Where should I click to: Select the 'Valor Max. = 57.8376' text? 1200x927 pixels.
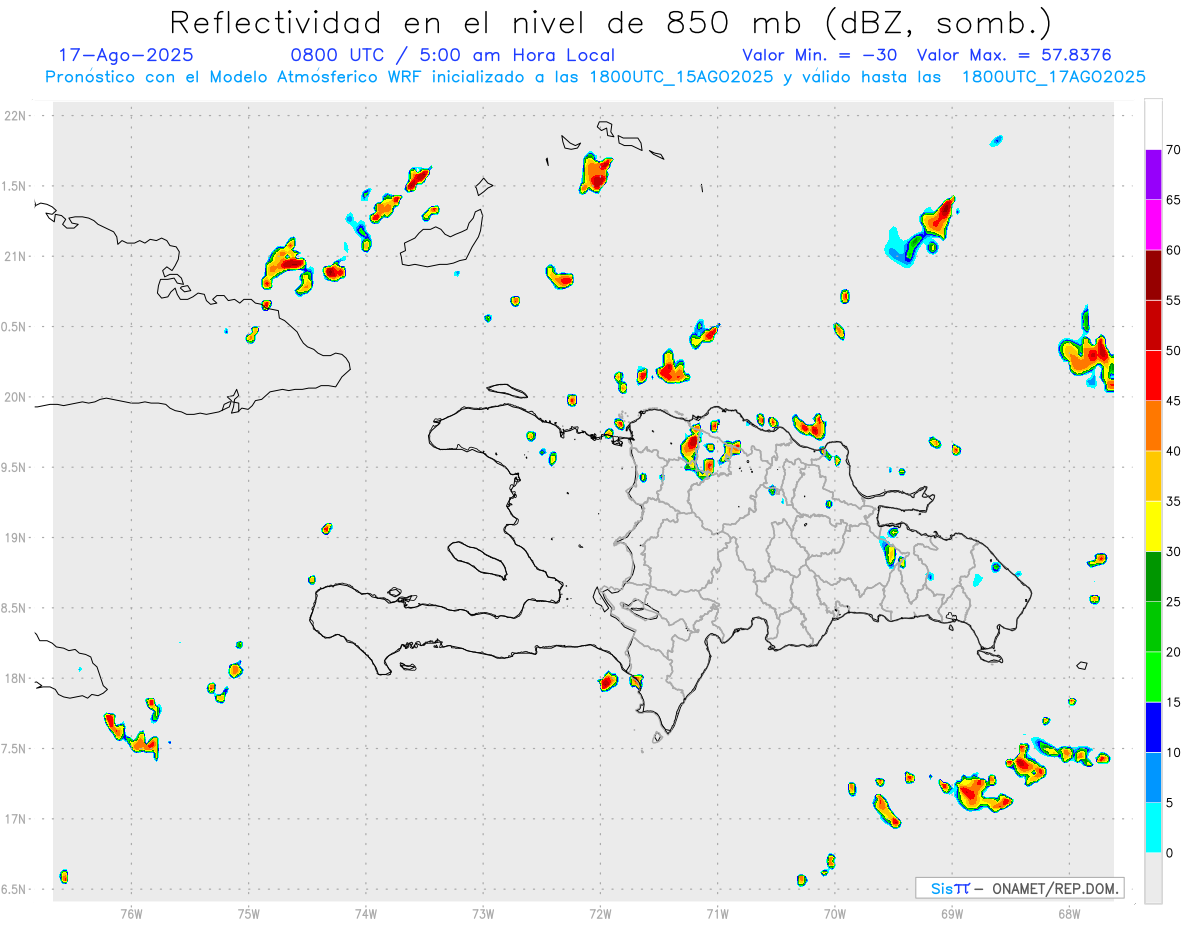click(x=1014, y=55)
